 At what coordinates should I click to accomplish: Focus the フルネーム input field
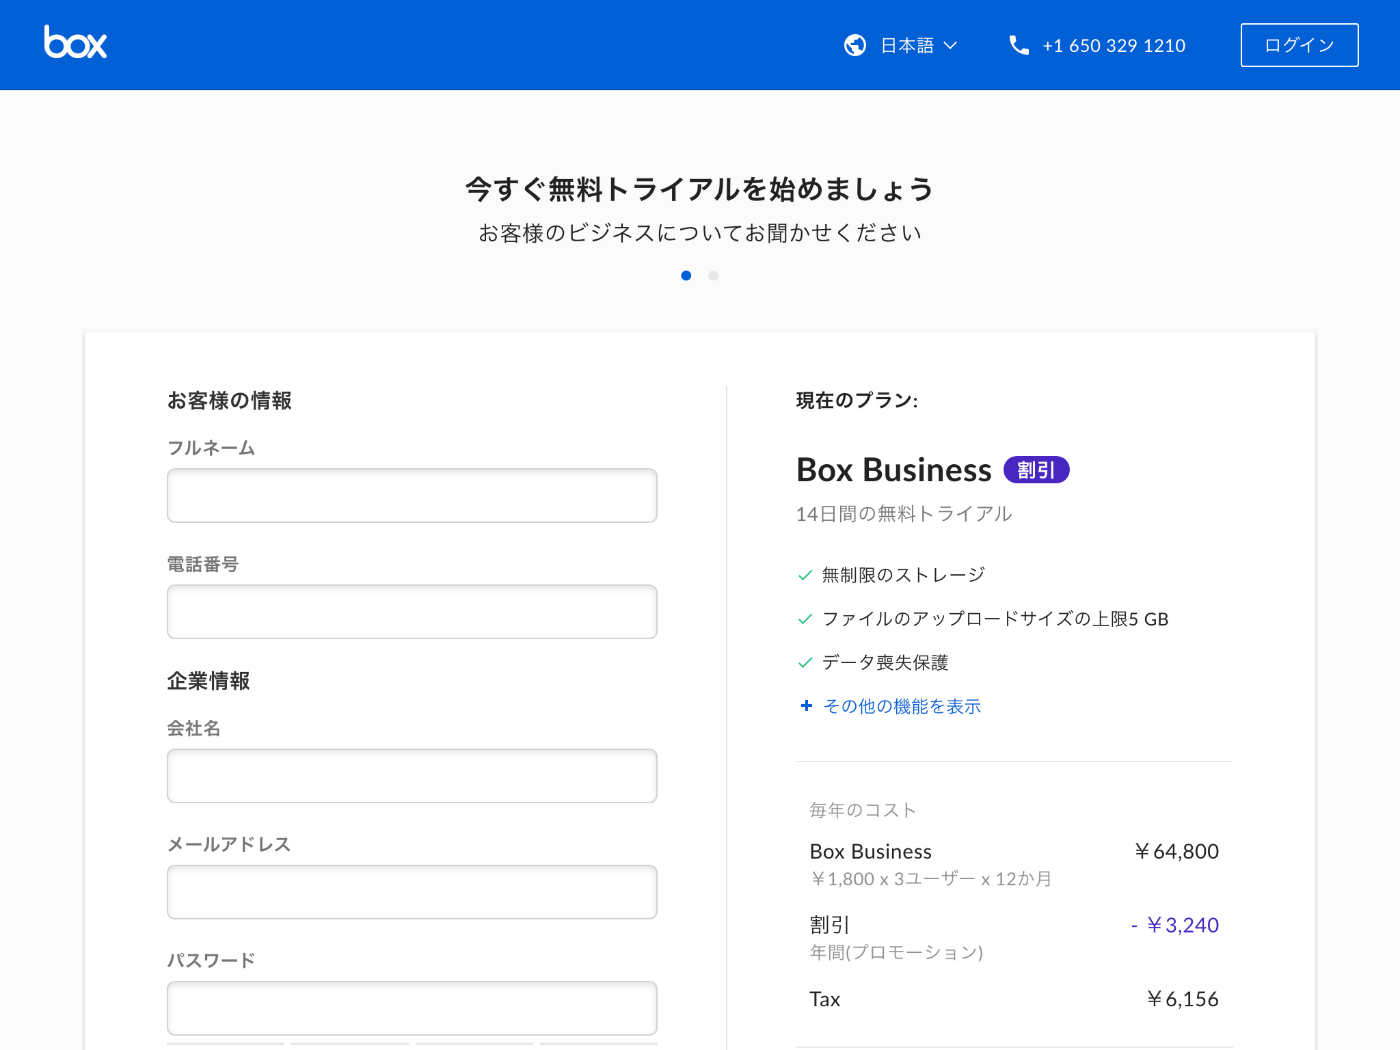[x=412, y=495]
